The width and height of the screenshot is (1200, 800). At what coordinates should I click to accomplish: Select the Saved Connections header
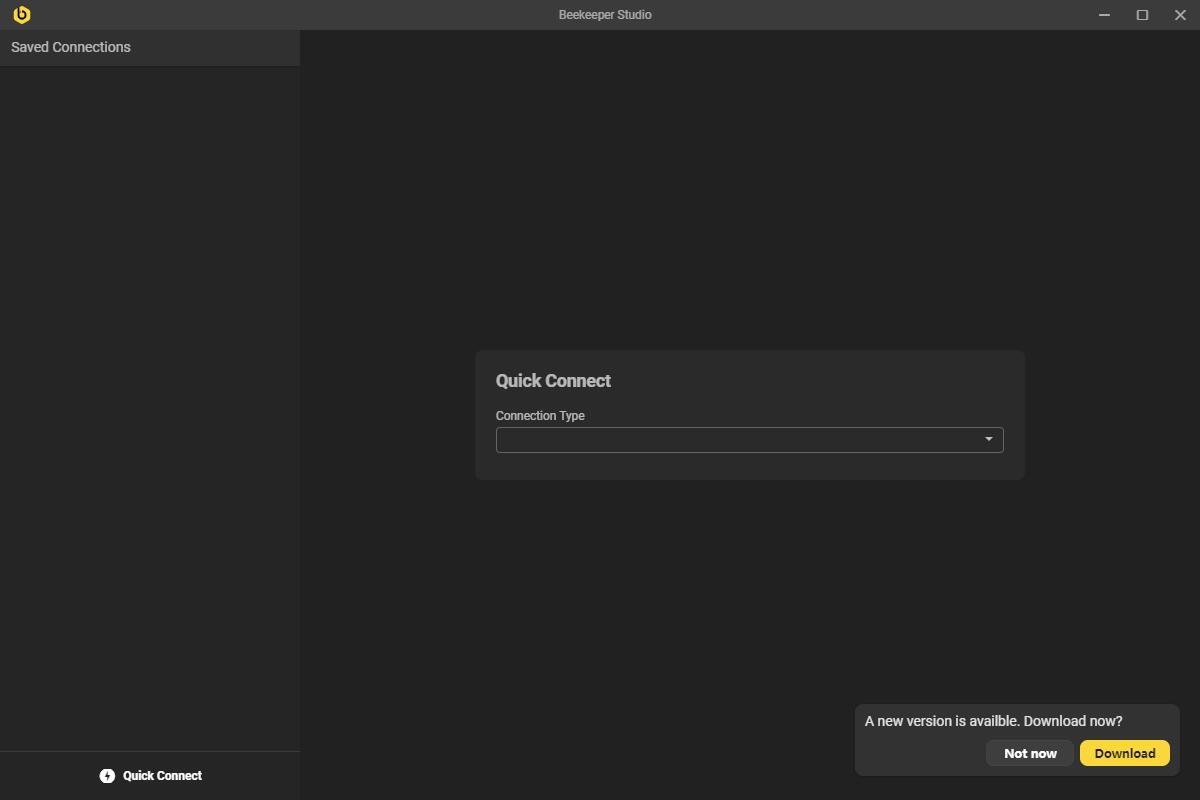[x=71, y=47]
